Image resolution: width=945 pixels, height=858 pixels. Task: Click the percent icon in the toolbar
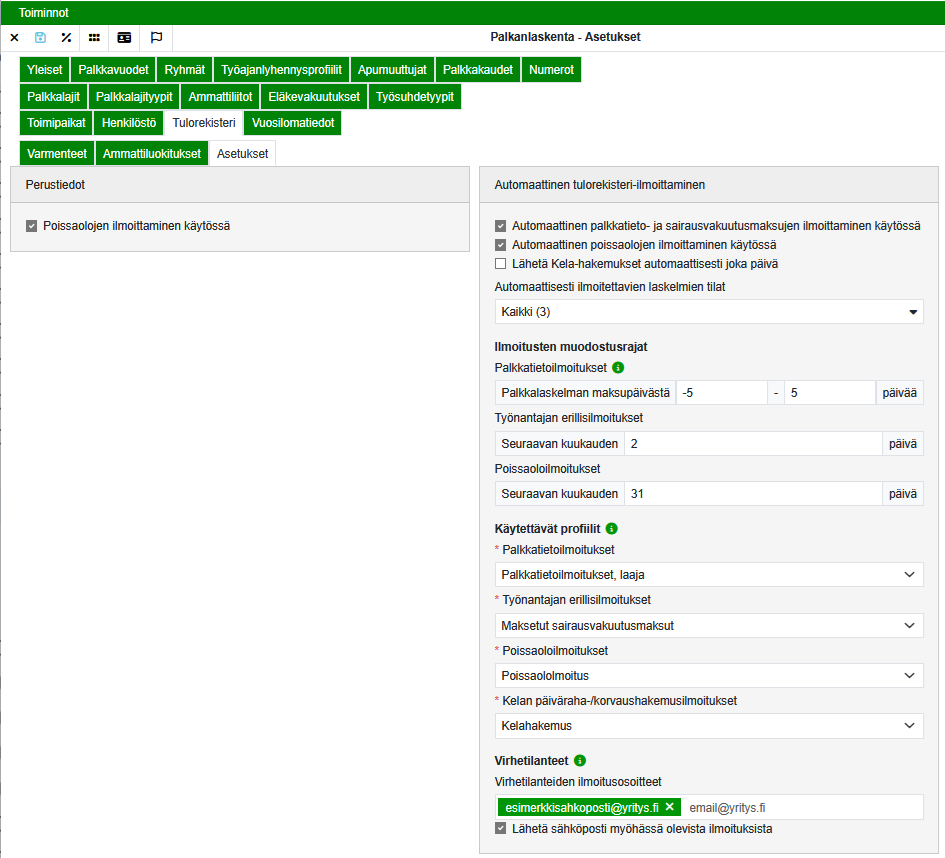click(66, 38)
